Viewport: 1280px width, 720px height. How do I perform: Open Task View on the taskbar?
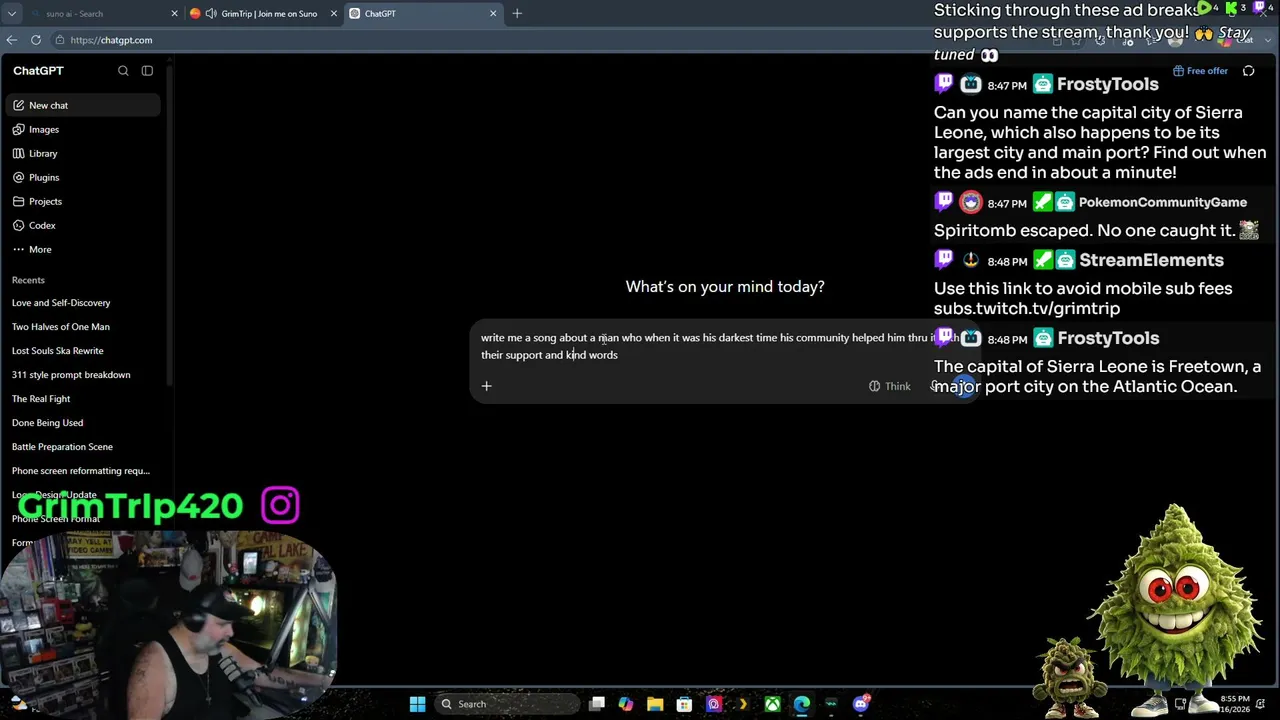click(597, 704)
